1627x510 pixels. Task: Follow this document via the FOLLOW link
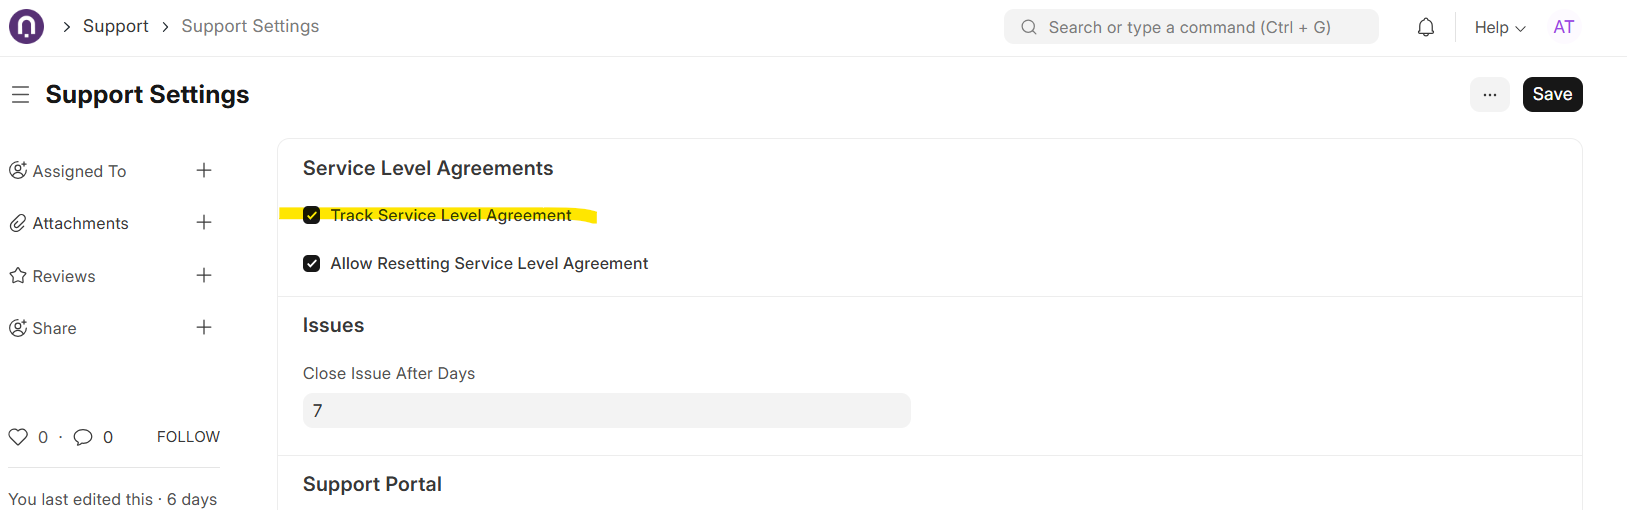pos(188,437)
